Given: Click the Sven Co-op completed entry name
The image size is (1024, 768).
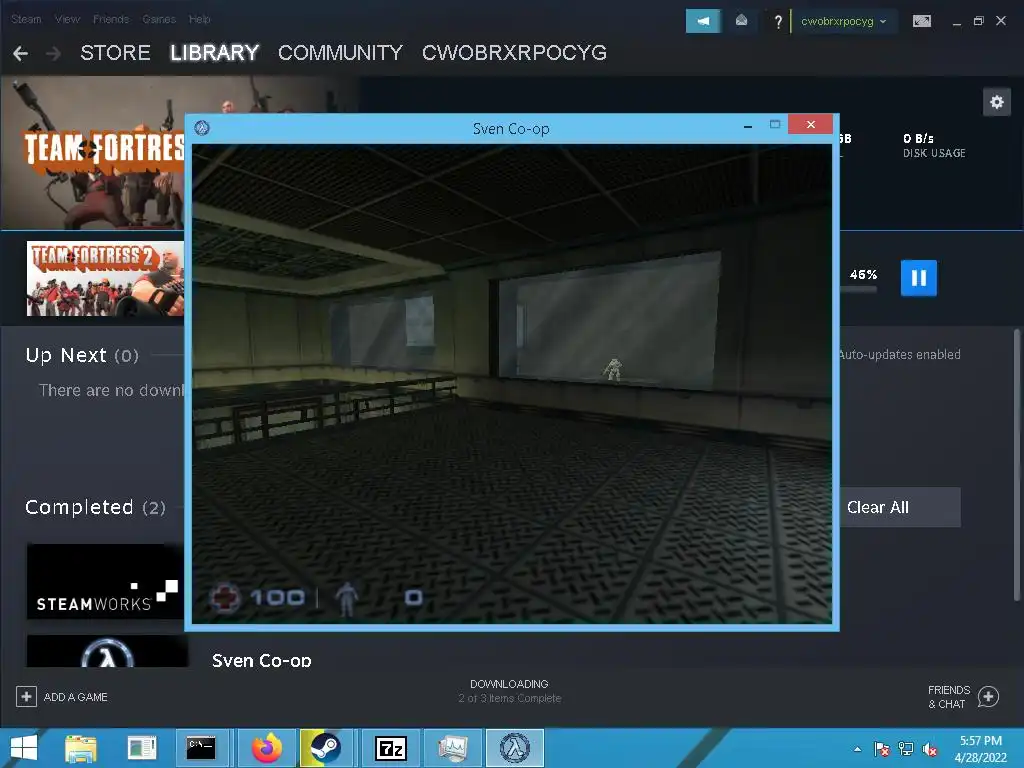Looking at the screenshot, I should pos(261,660).
